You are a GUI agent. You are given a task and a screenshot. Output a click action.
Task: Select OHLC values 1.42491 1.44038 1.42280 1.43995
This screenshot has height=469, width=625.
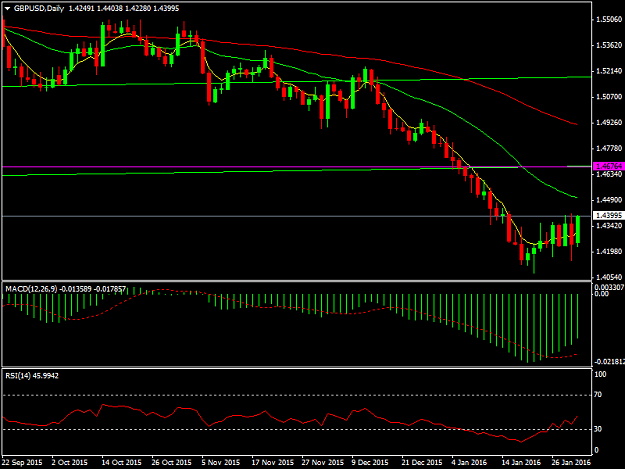124,8
